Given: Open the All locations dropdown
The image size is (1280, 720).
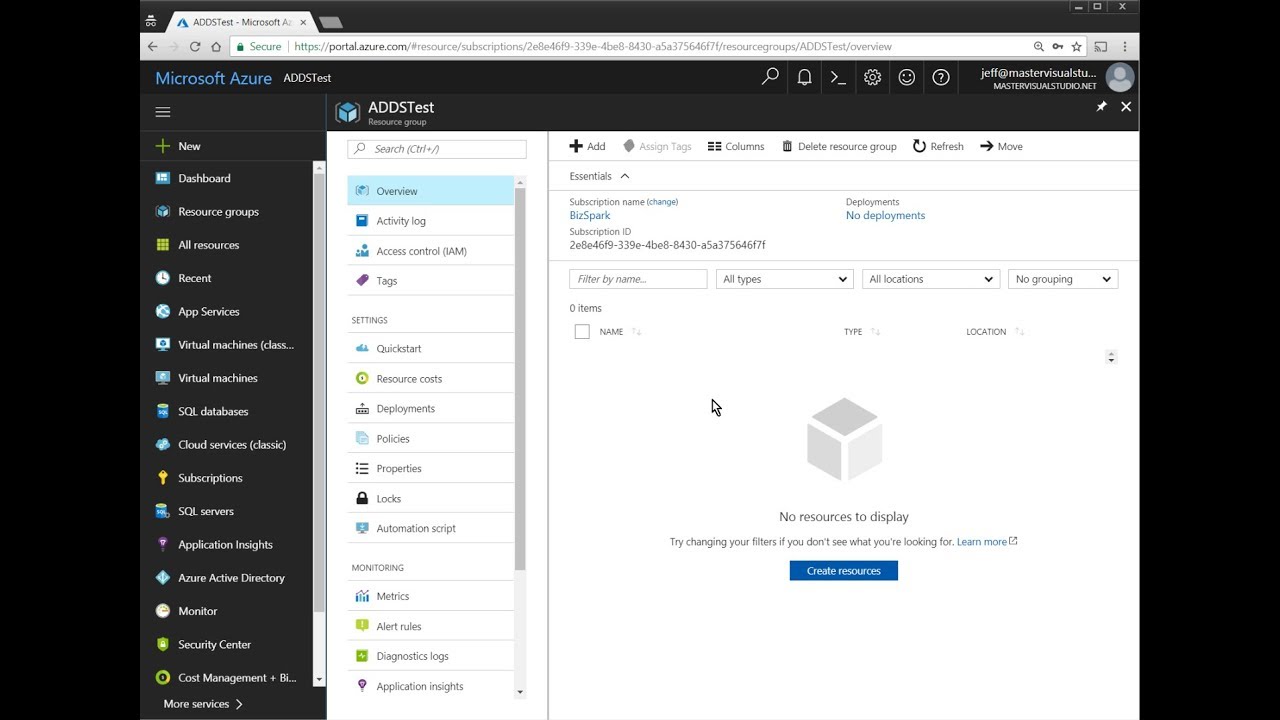Looking at the screenshot, I should 931,279.
